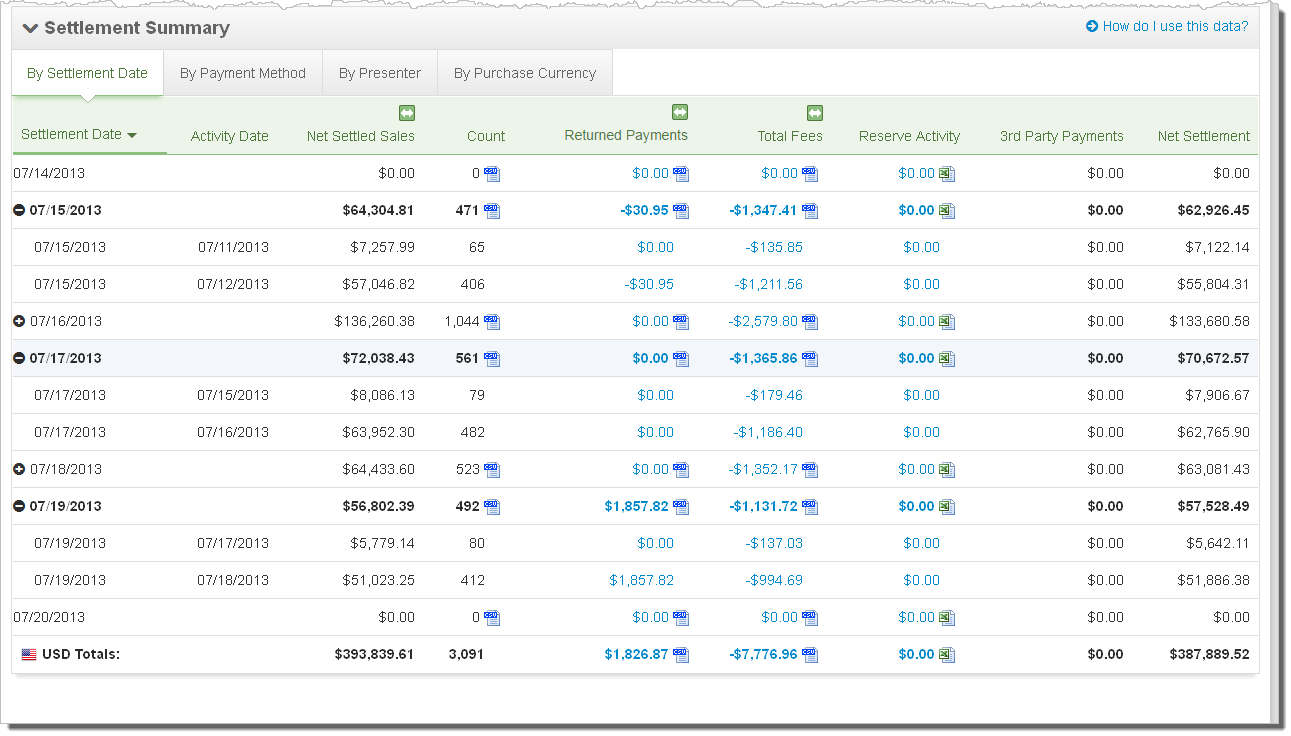This screenshot has width=1291, height=736.
Task: Click the Activity Date column header
Action: (x=230, y=137)
